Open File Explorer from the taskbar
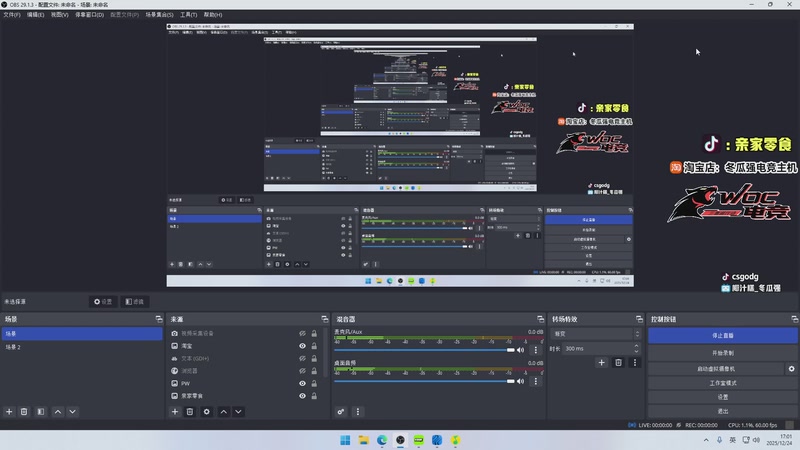Screen dimensions: 800x450 coord(364,440)
